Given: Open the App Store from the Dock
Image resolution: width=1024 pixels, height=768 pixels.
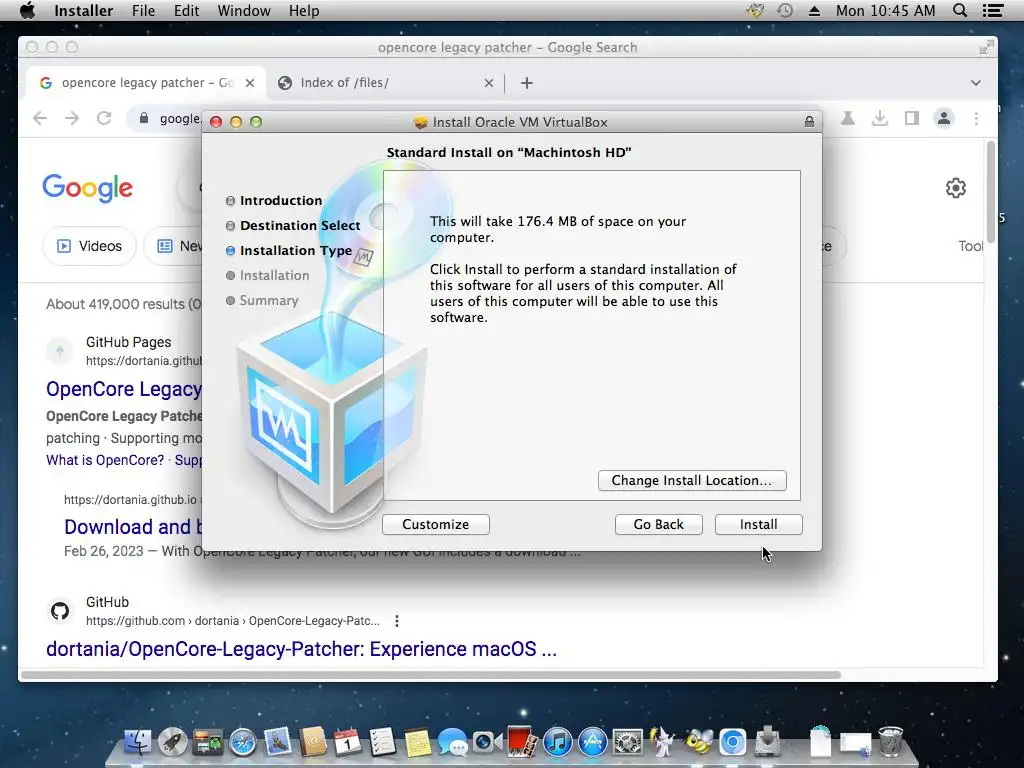Looking at the screenshot, I should [x=592, y=742].
